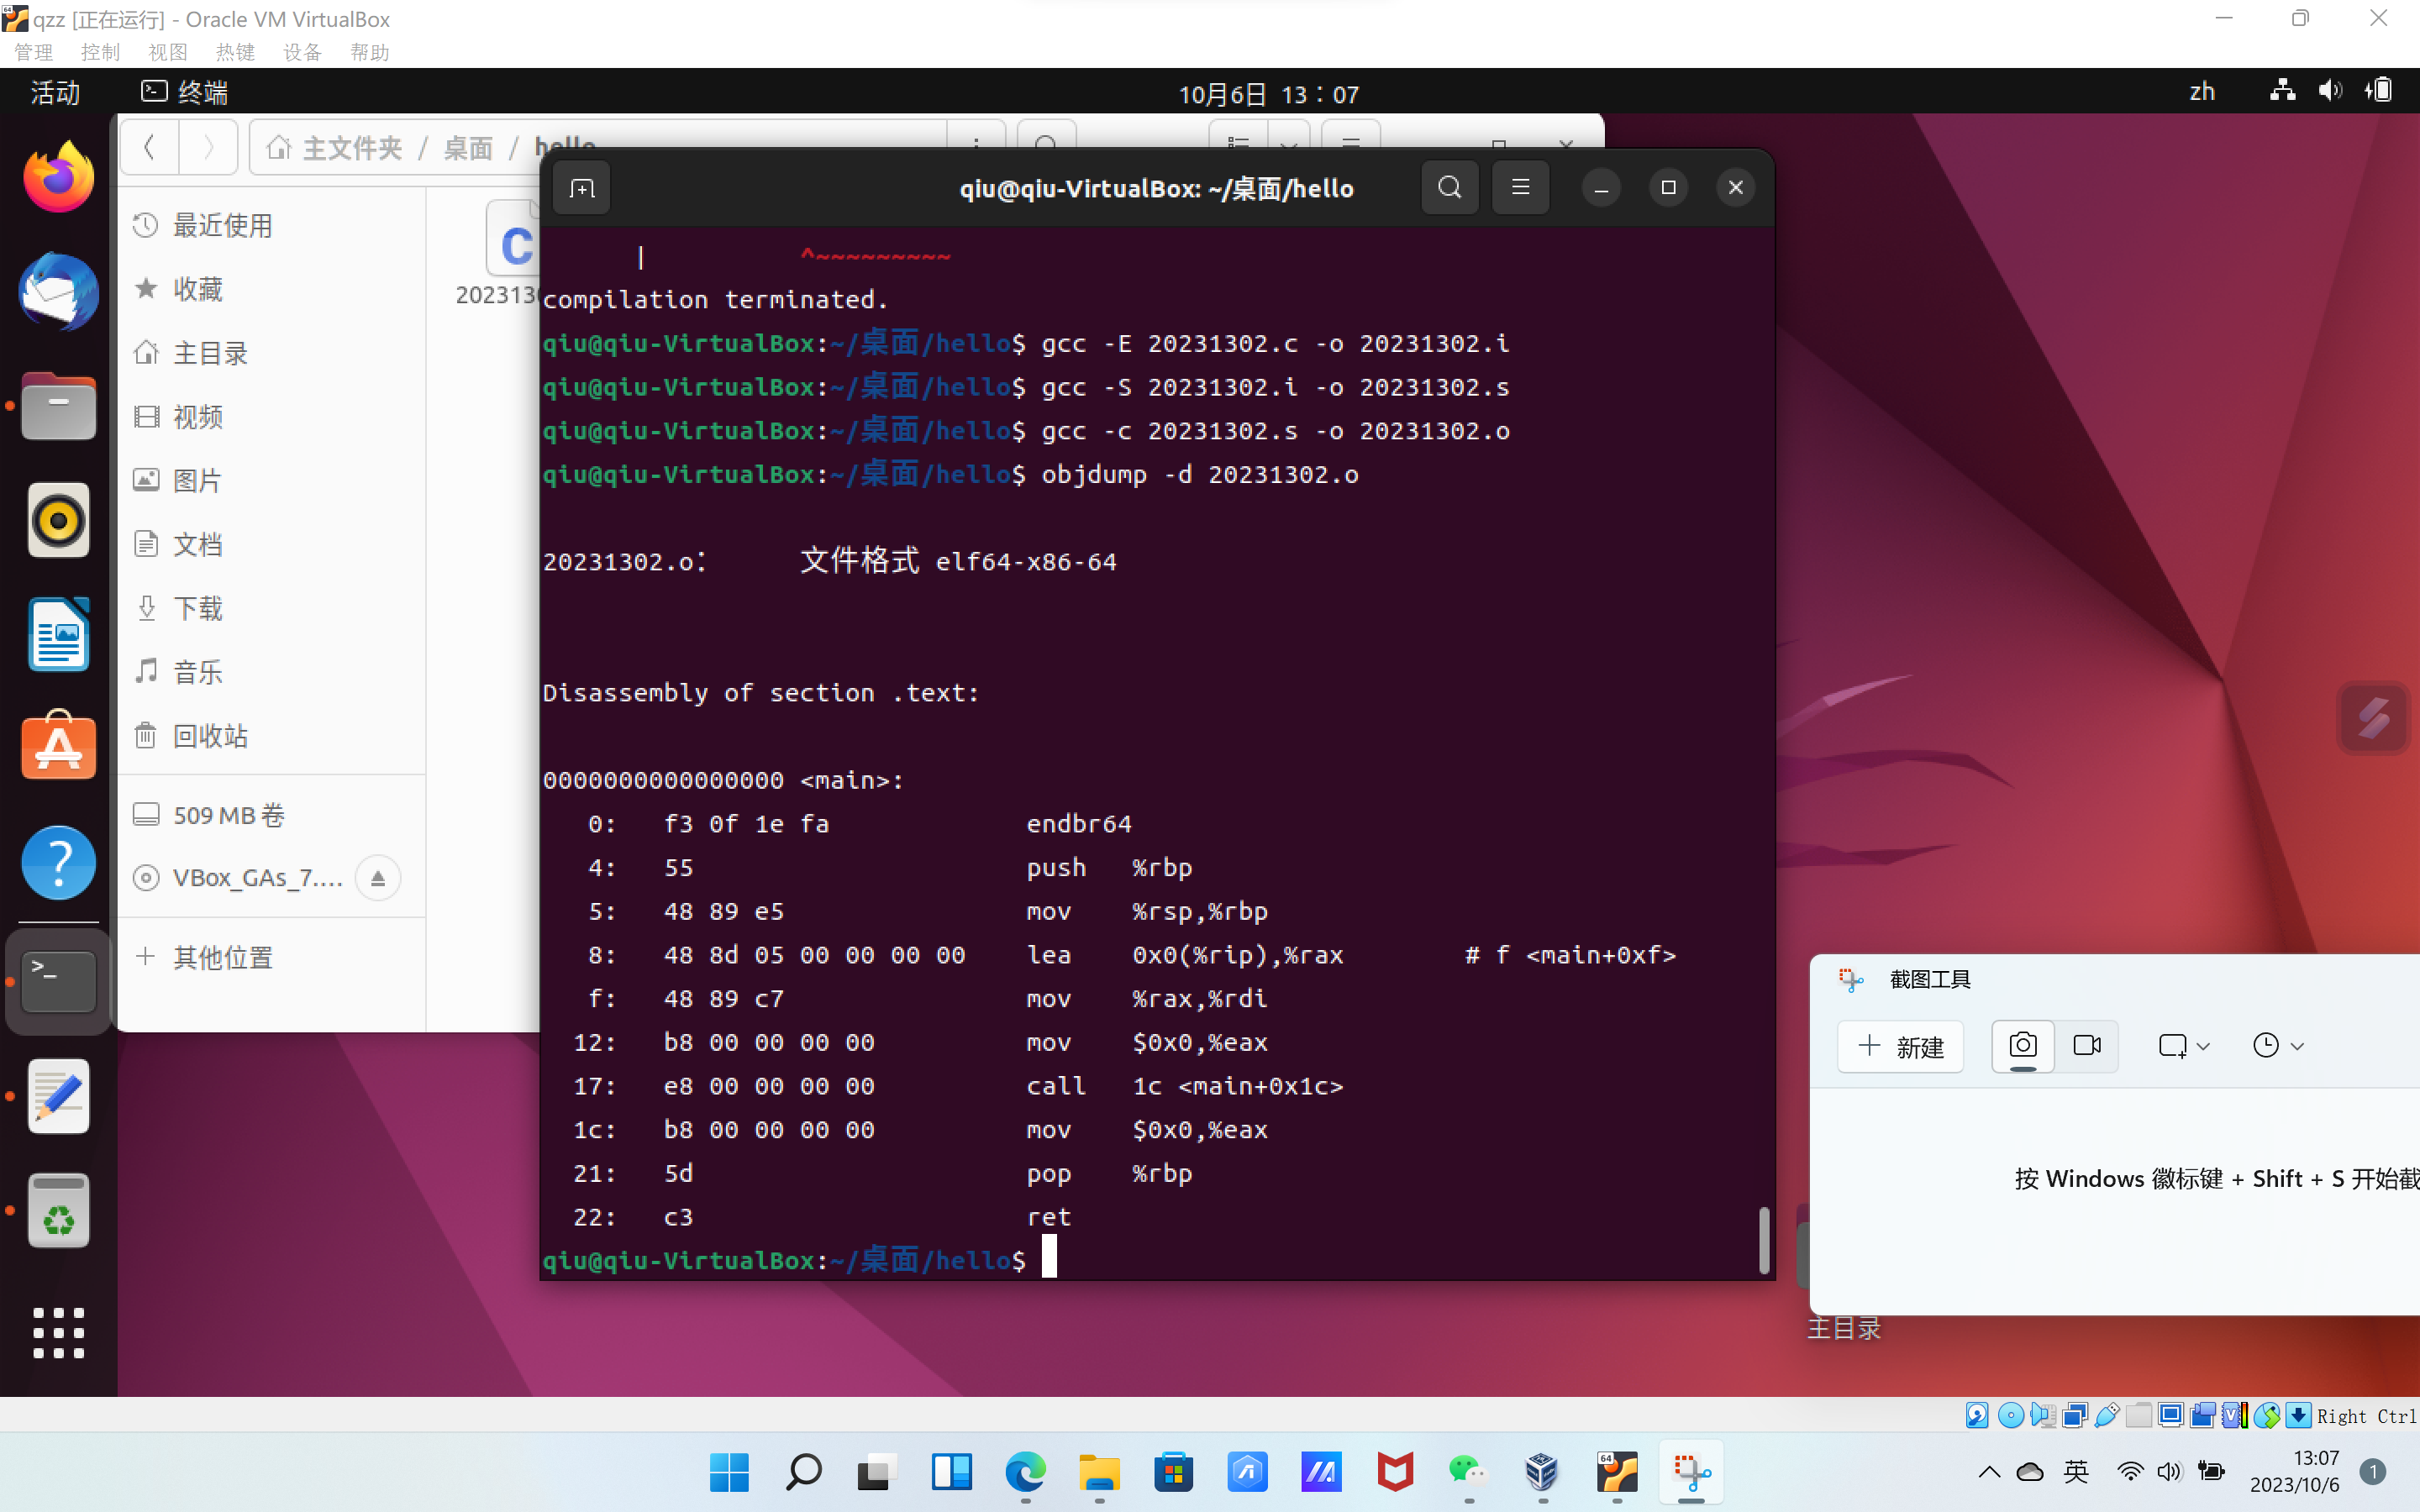
Task: Show all applications grid
Action: [58, 1332]
